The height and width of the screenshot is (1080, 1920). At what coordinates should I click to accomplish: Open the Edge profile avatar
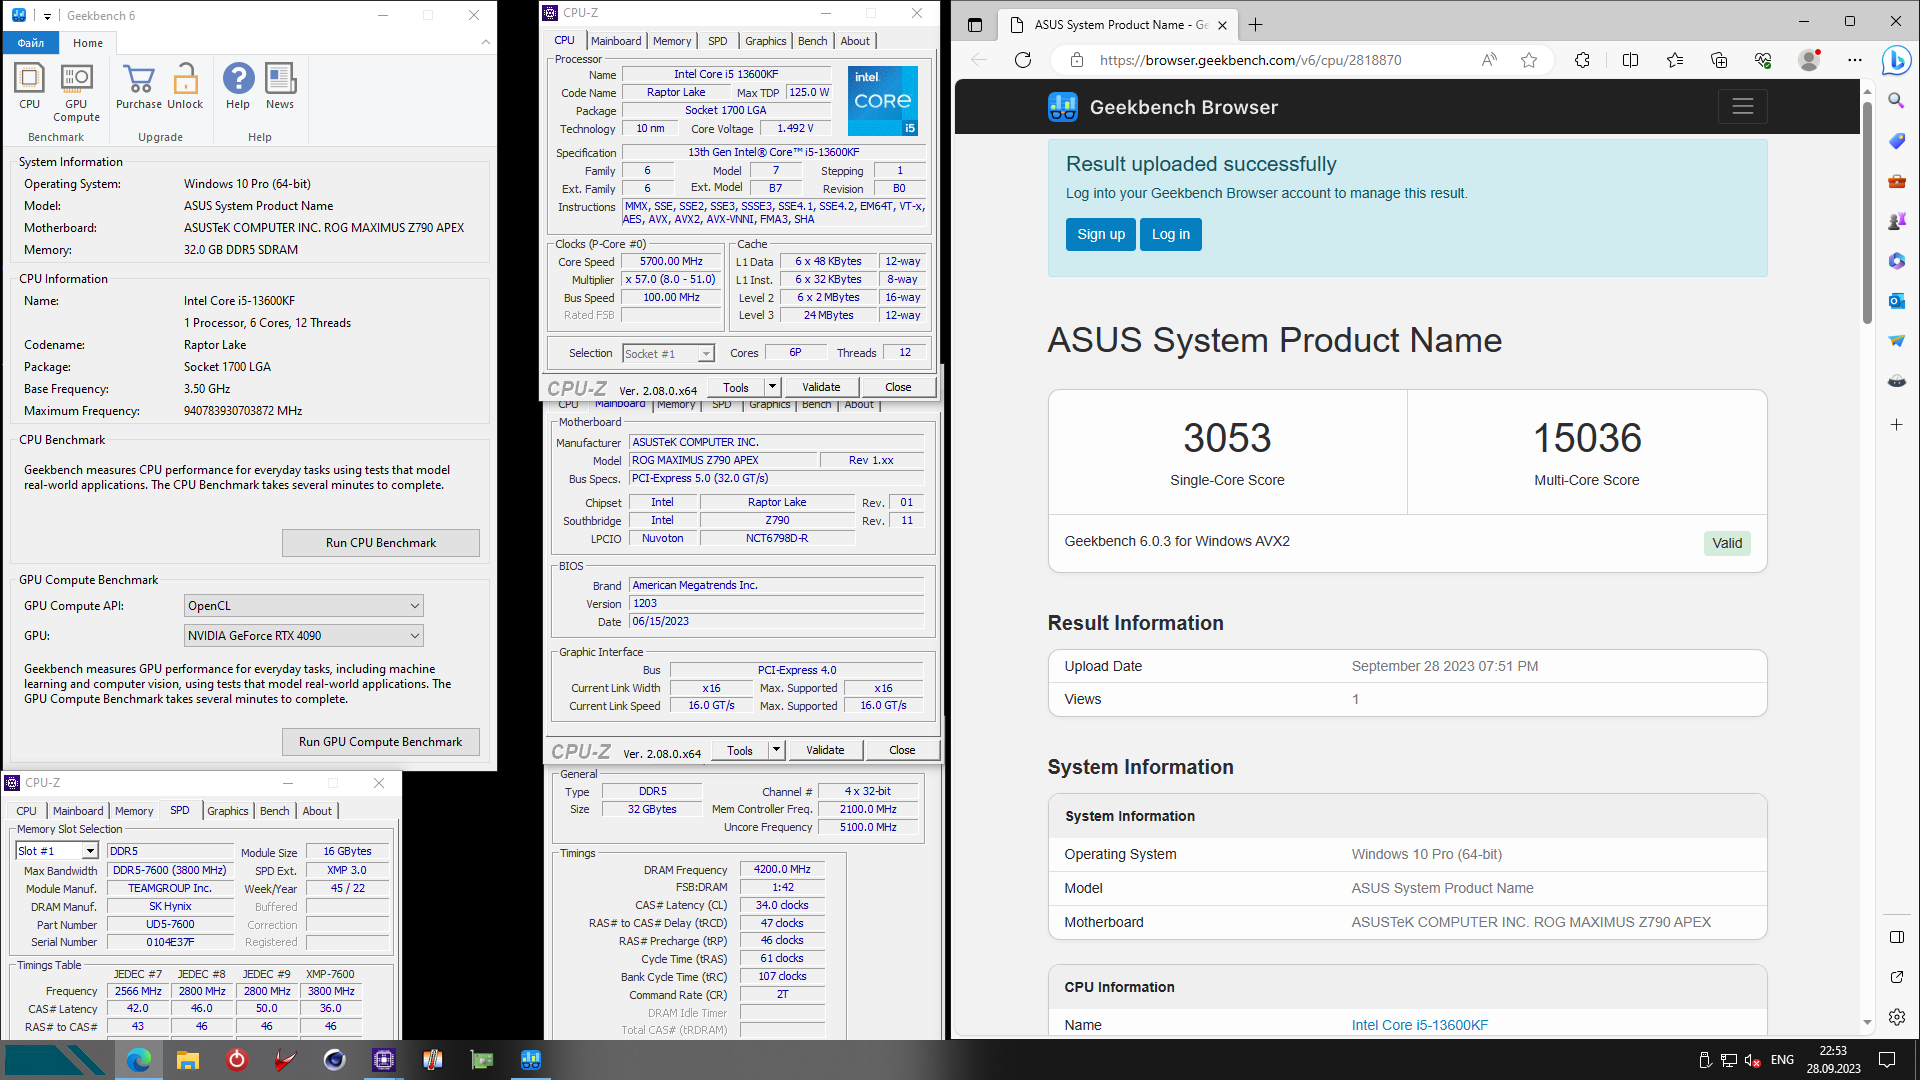coord(1809,60)
